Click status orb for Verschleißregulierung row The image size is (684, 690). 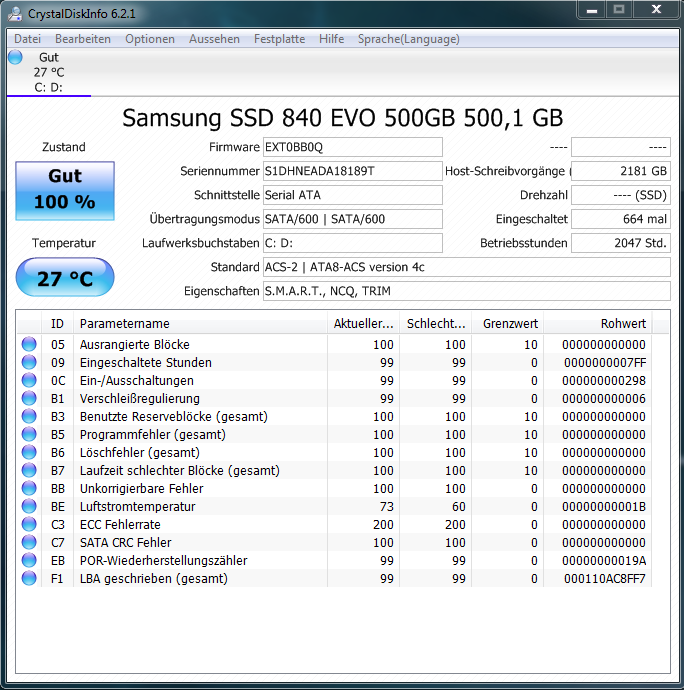29,398
